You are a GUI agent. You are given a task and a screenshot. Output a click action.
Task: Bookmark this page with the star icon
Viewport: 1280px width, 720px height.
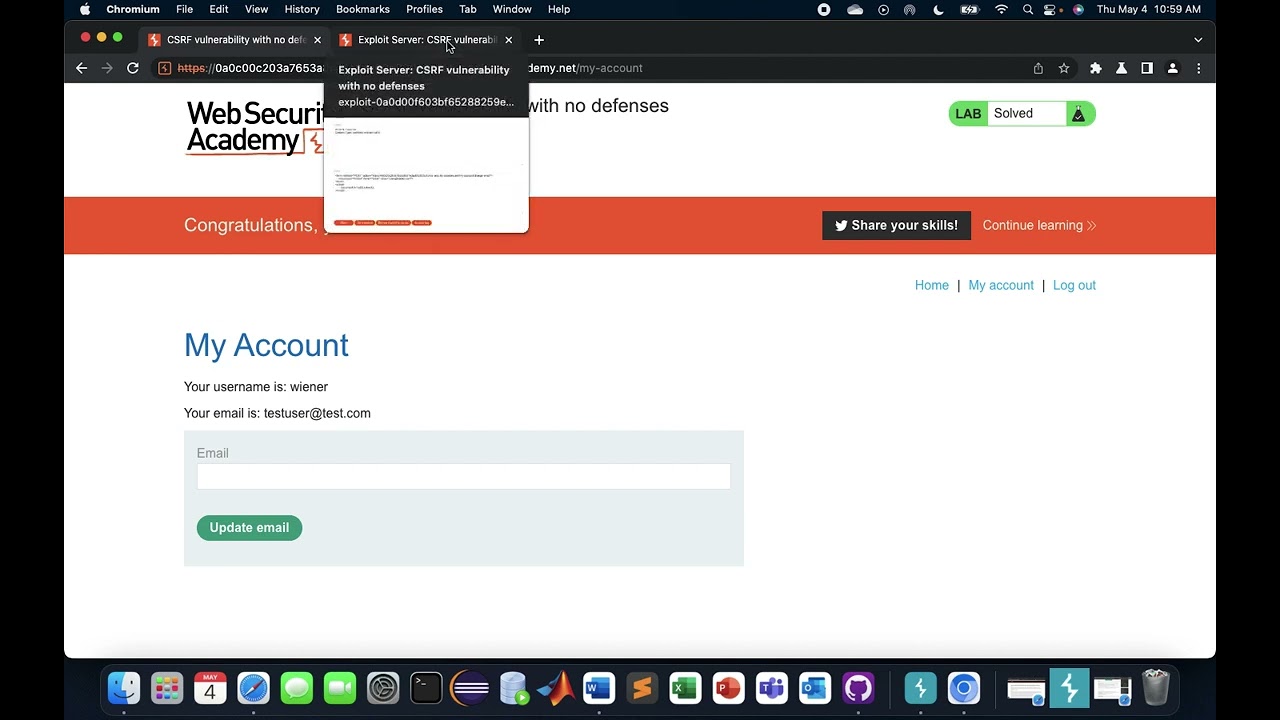tap(1064, 68)
